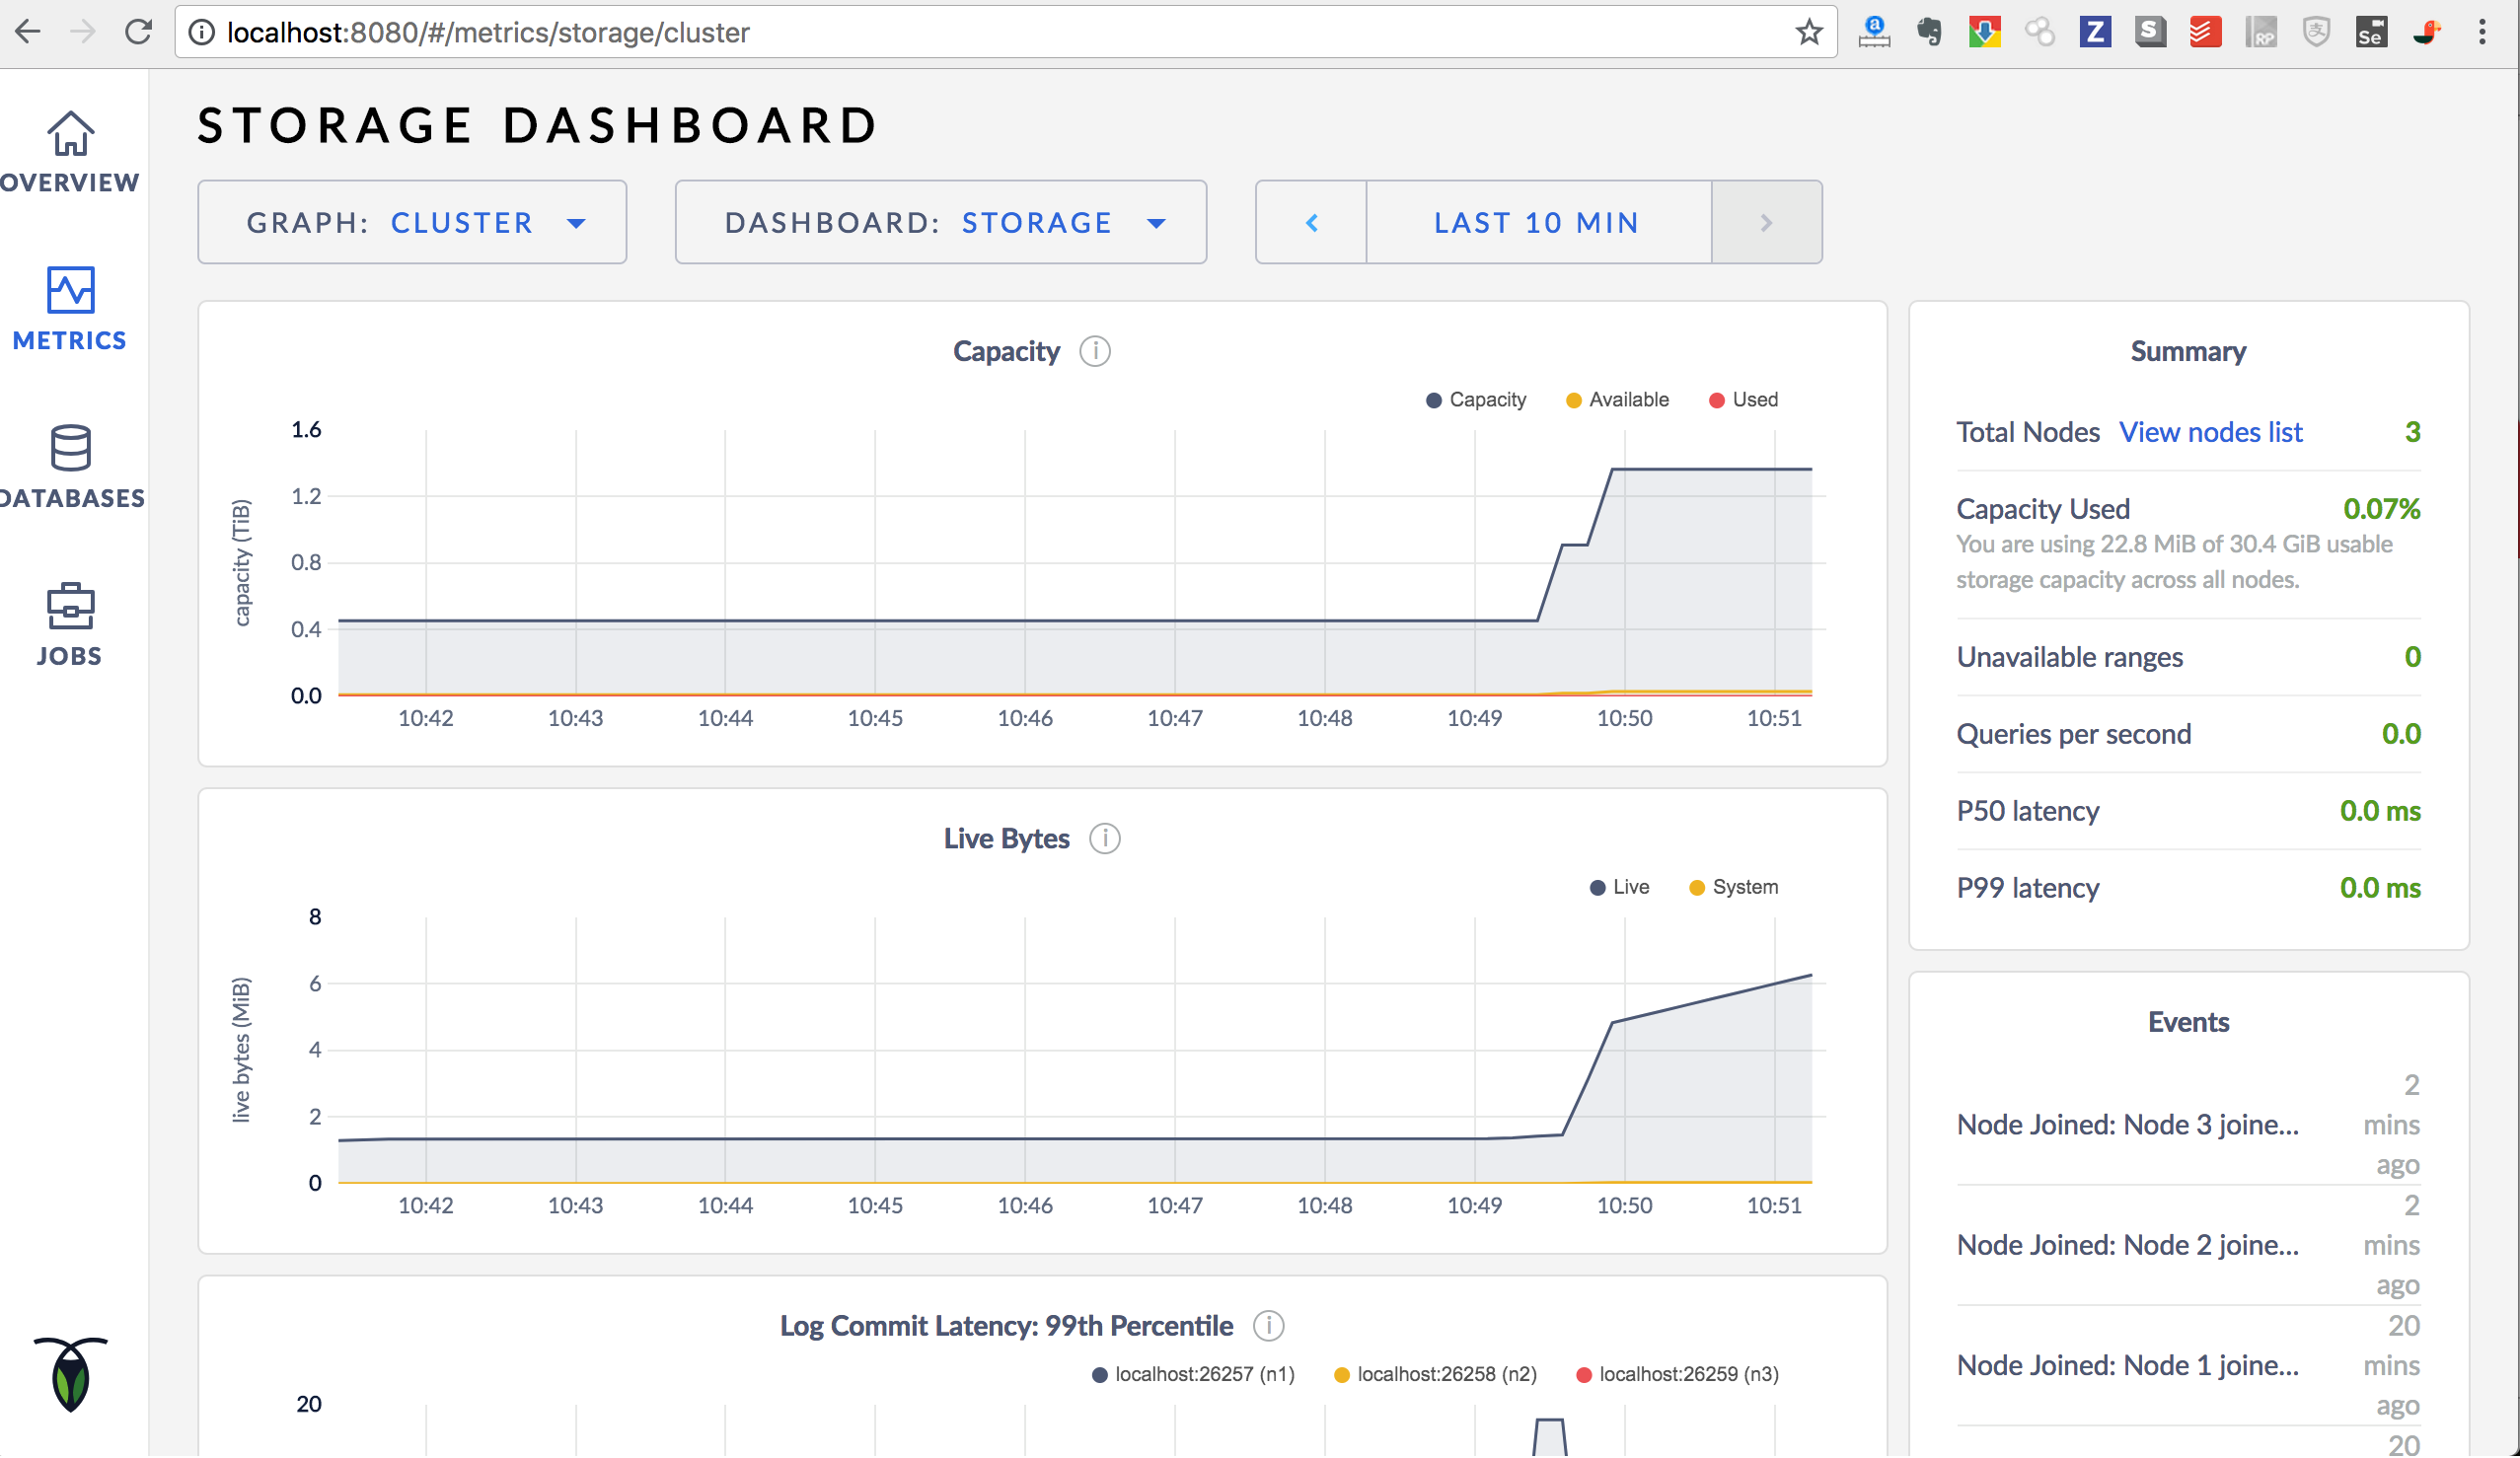Reload the page in the browser
Screen dimensions: 2520x1458
(x=138, y=32)
